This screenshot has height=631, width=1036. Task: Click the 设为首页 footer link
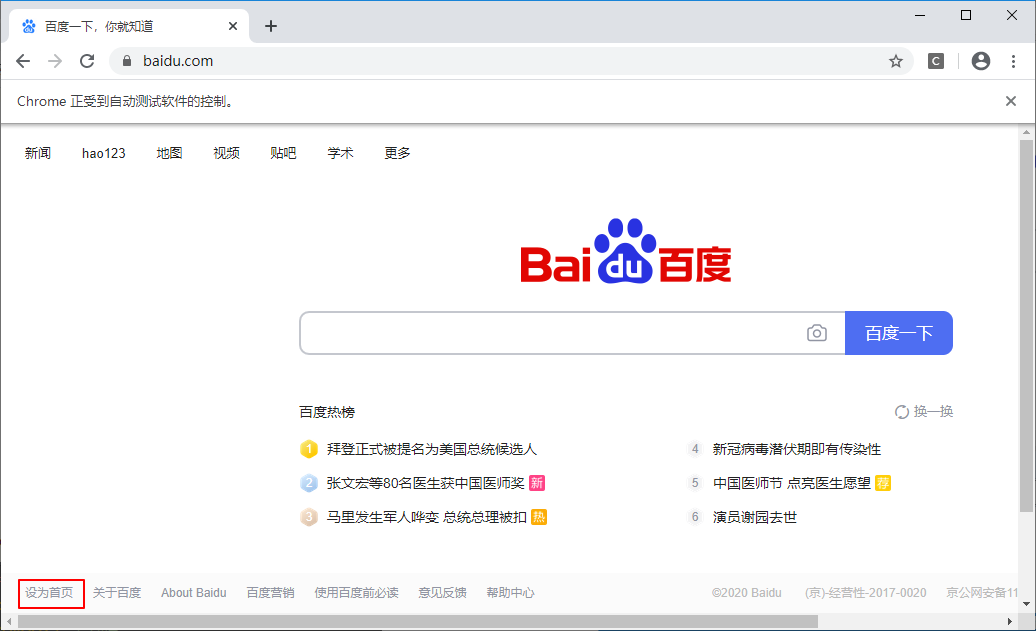point(50,593)
